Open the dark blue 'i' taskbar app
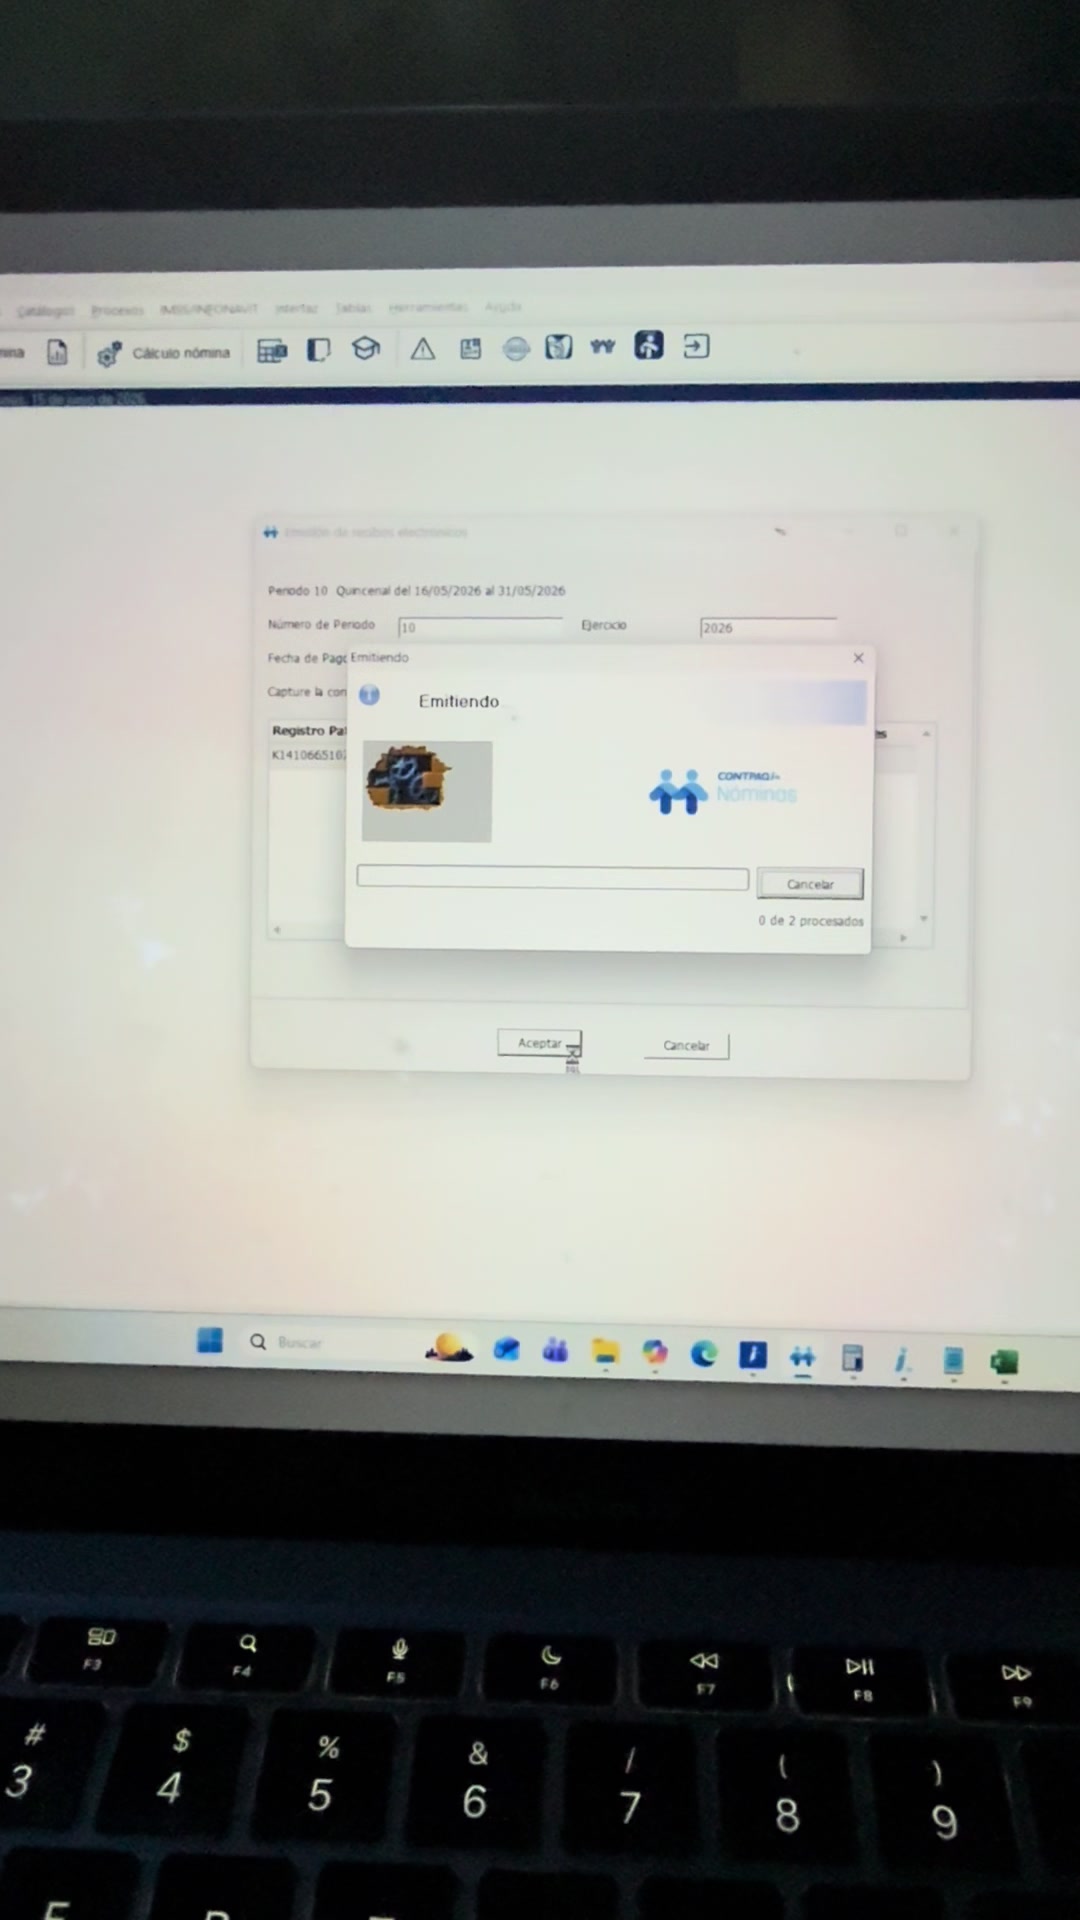The height and width of the screenshot is (1920, 1080). pyautogui.click(x=753, y=1355)
